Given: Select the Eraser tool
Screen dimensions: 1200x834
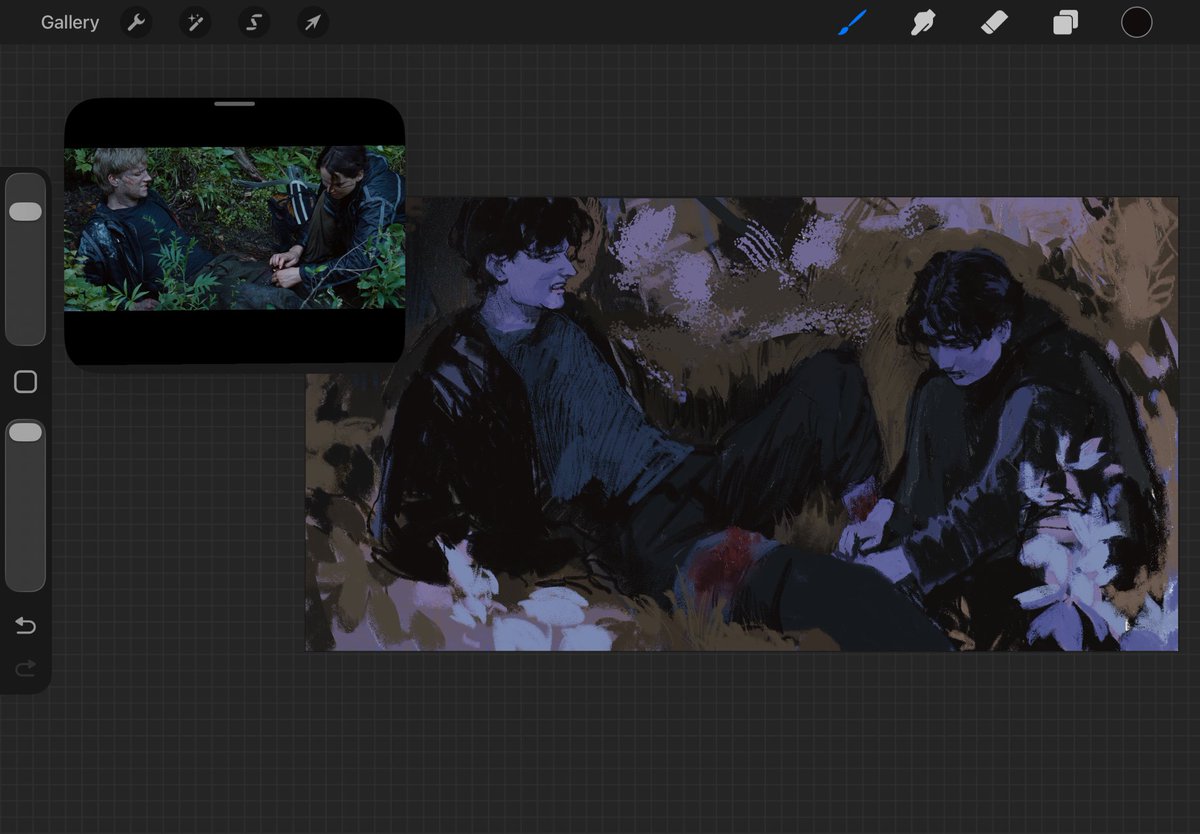Looking at the screenshot, I should pos(994,22).
